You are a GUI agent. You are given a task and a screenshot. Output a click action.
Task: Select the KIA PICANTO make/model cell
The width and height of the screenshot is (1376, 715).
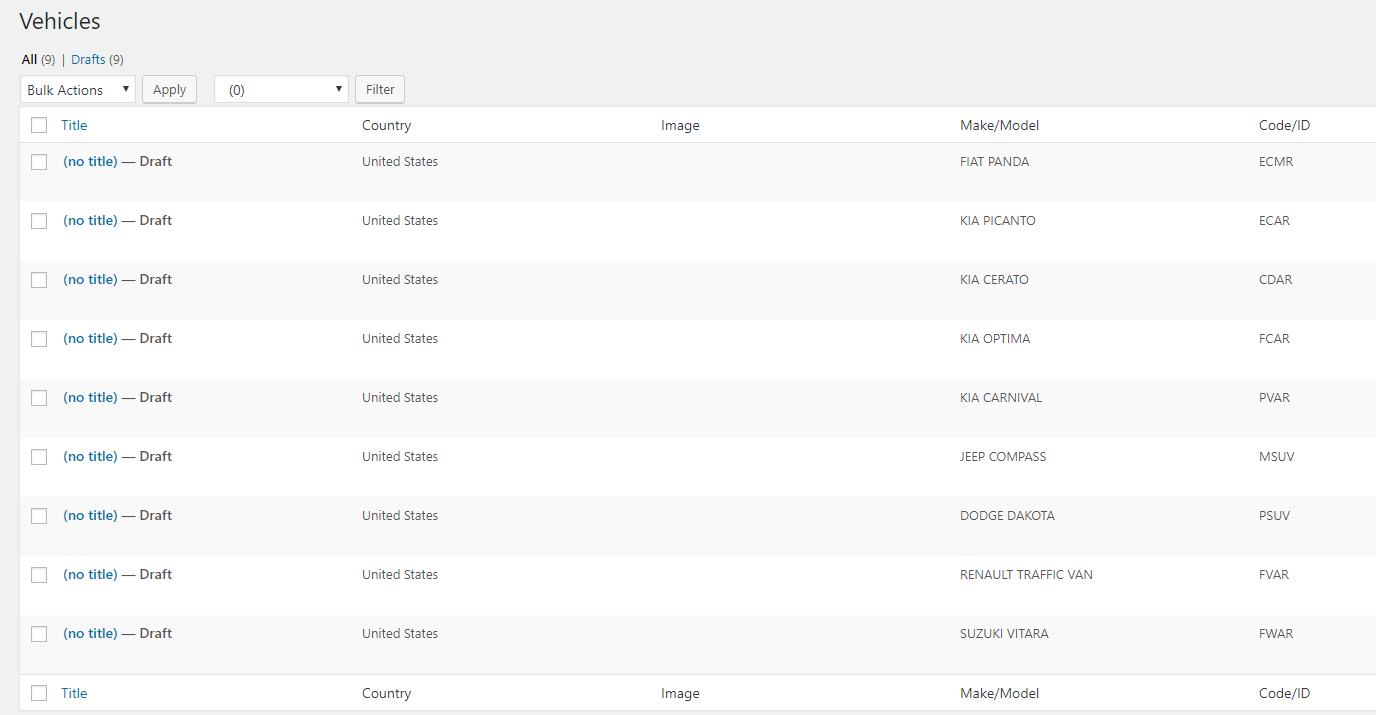tap(998, 220)
